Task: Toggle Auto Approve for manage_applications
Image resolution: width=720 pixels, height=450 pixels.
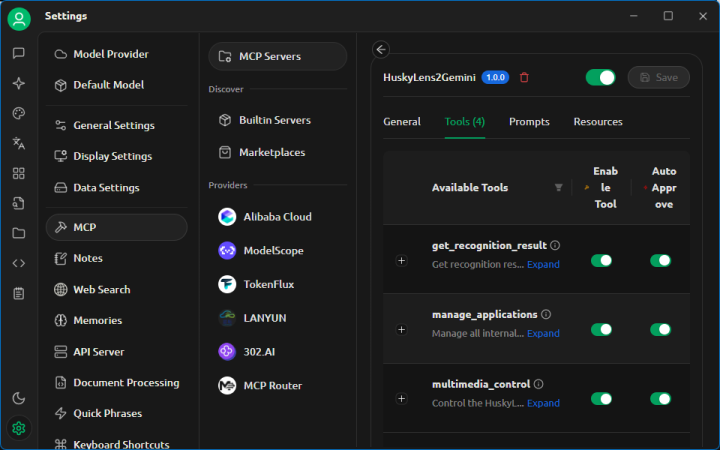Action: click(x=660, y=329)
